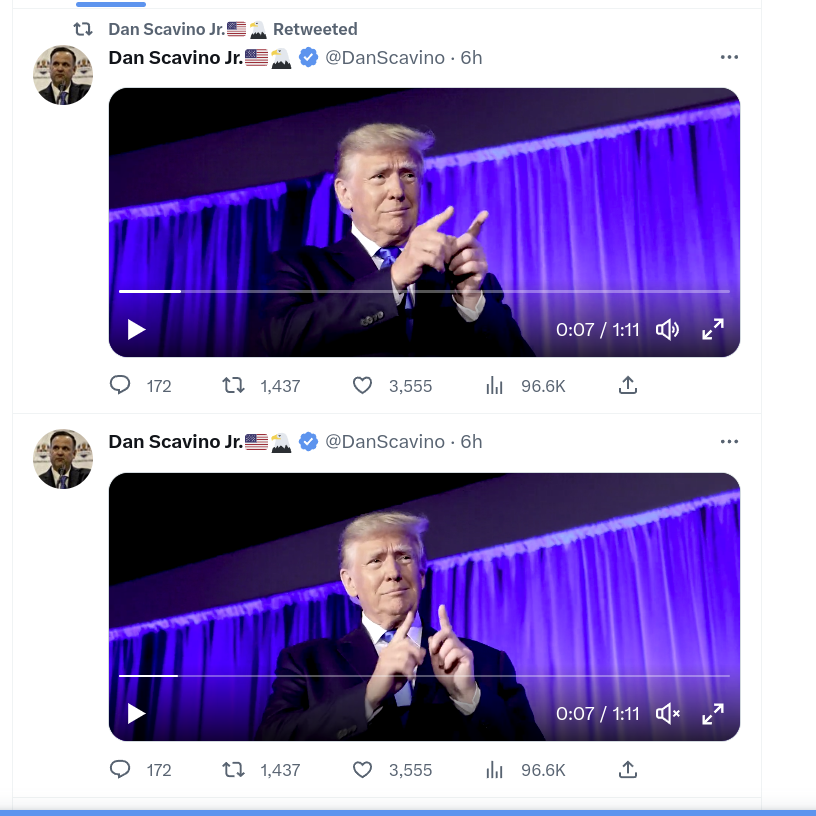Like the first tweet
816x816 pixels.
[362, 386]
